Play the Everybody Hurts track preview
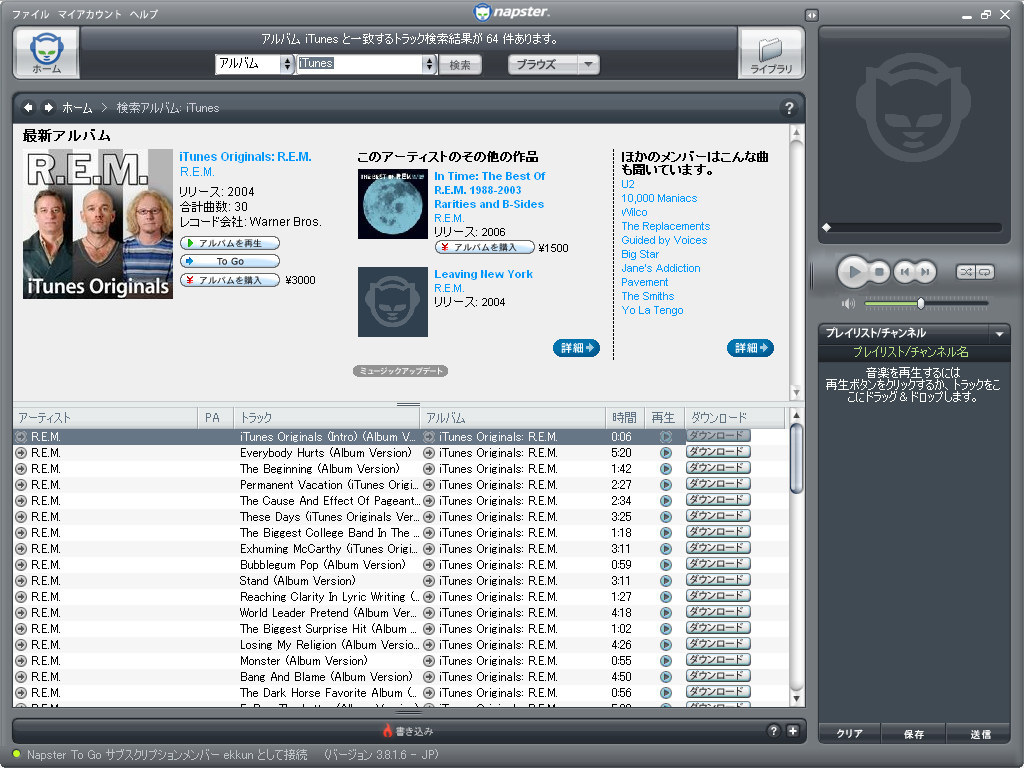The height and width of the screenshot is (768, 1024). point(665,453)
